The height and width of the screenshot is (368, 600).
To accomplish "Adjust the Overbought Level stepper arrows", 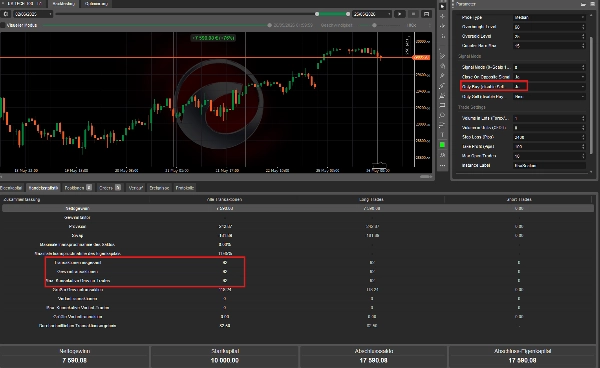I will coord(583,27).
